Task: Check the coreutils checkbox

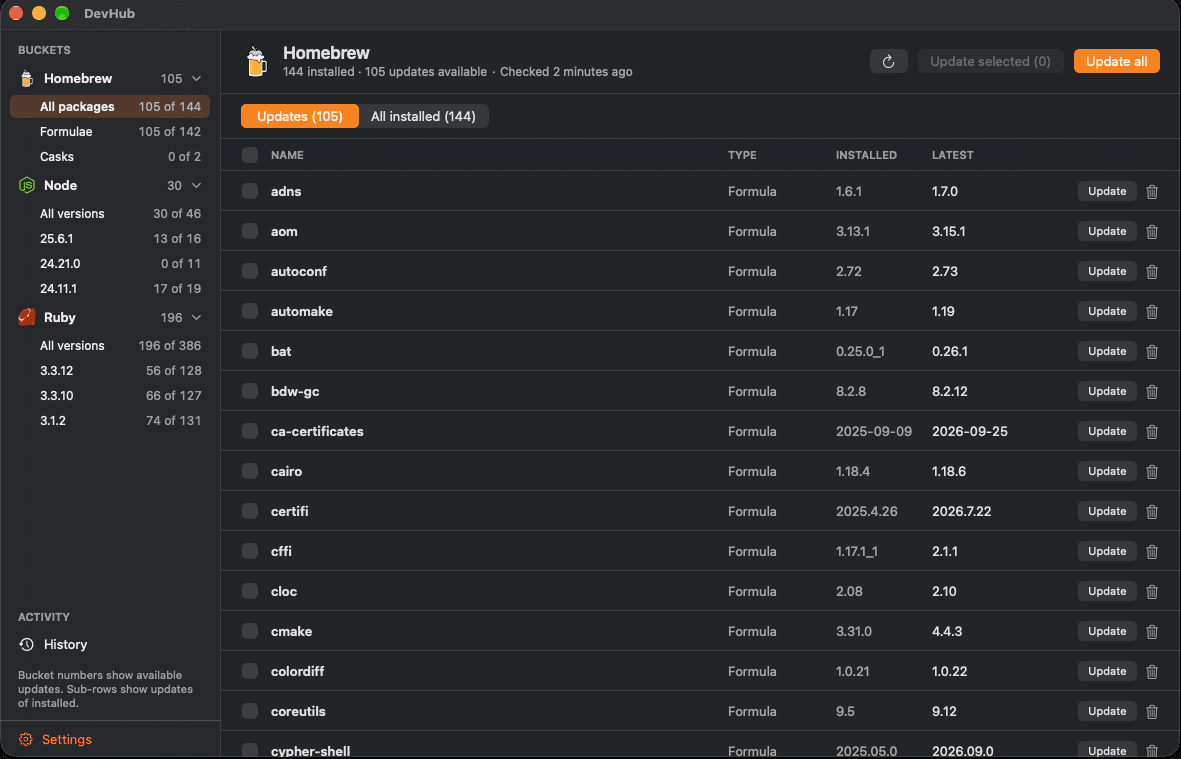Action: coord(250,711)
